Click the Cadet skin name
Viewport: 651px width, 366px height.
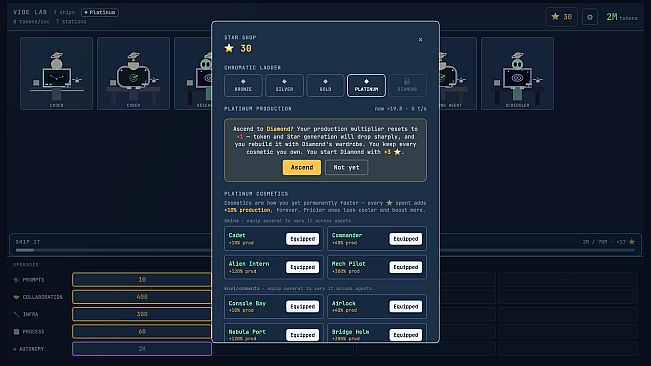pyautogui.click(x=237, y=235)
